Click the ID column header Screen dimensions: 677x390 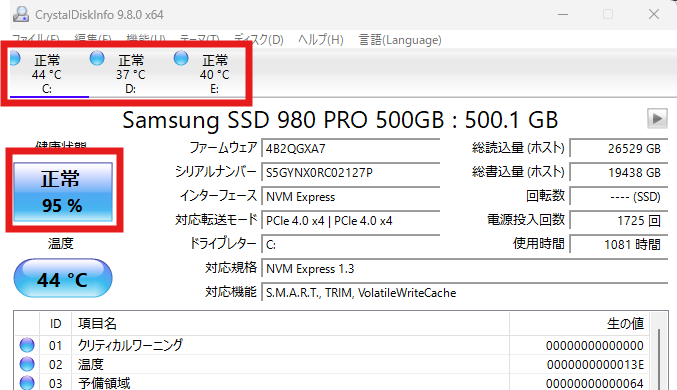pyautogui.click(x=55, y=323)
